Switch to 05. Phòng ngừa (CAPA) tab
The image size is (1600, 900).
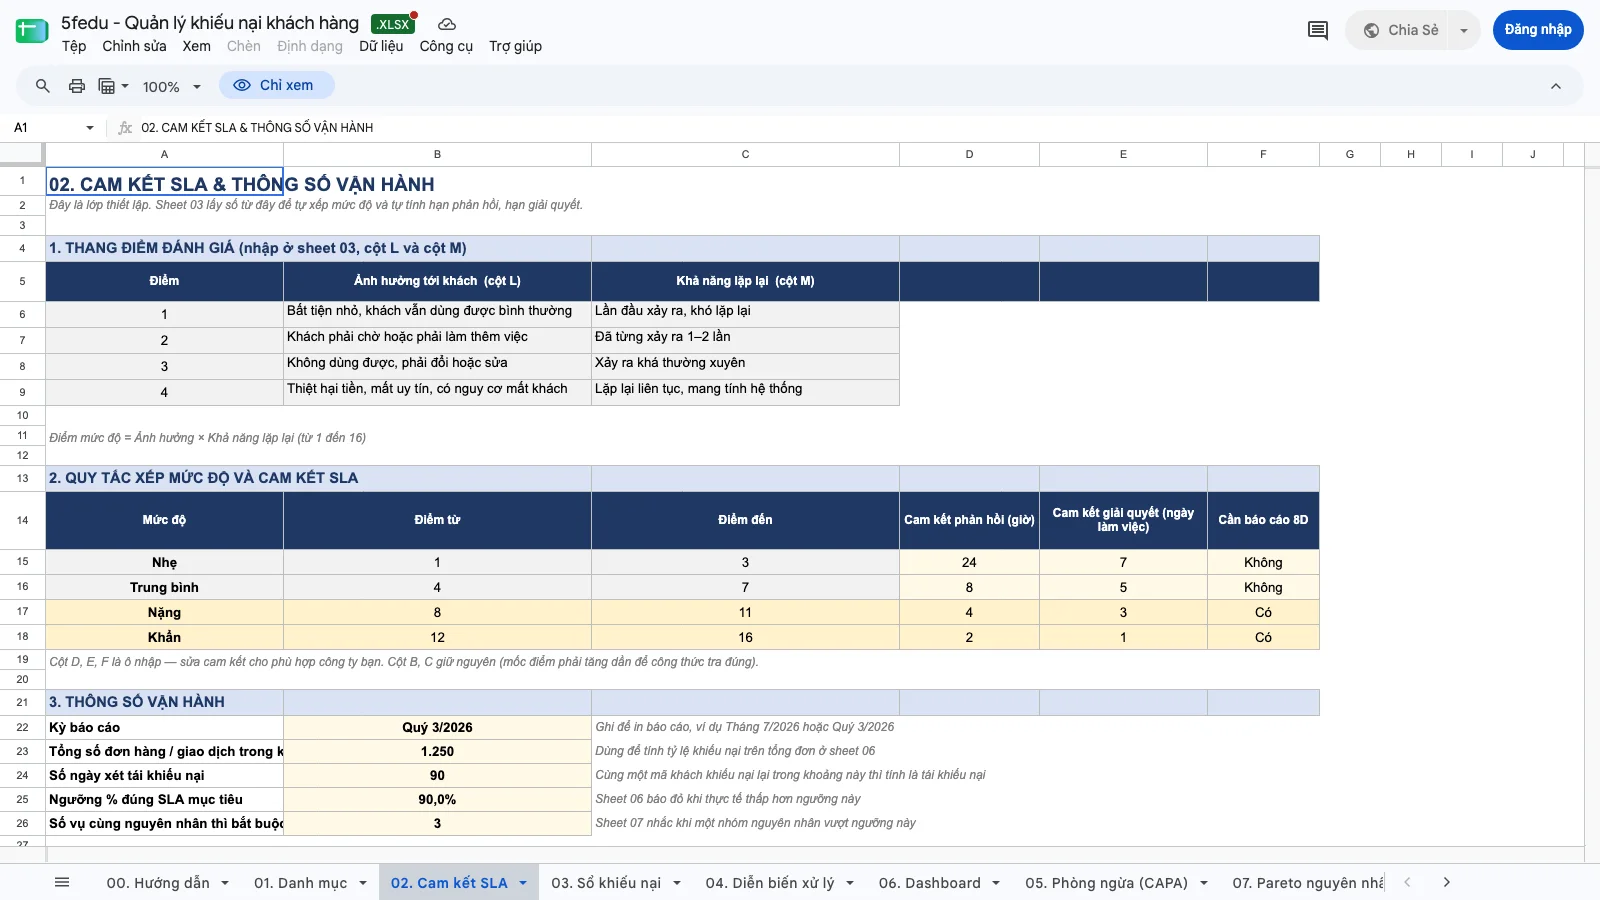[1106, 883]
